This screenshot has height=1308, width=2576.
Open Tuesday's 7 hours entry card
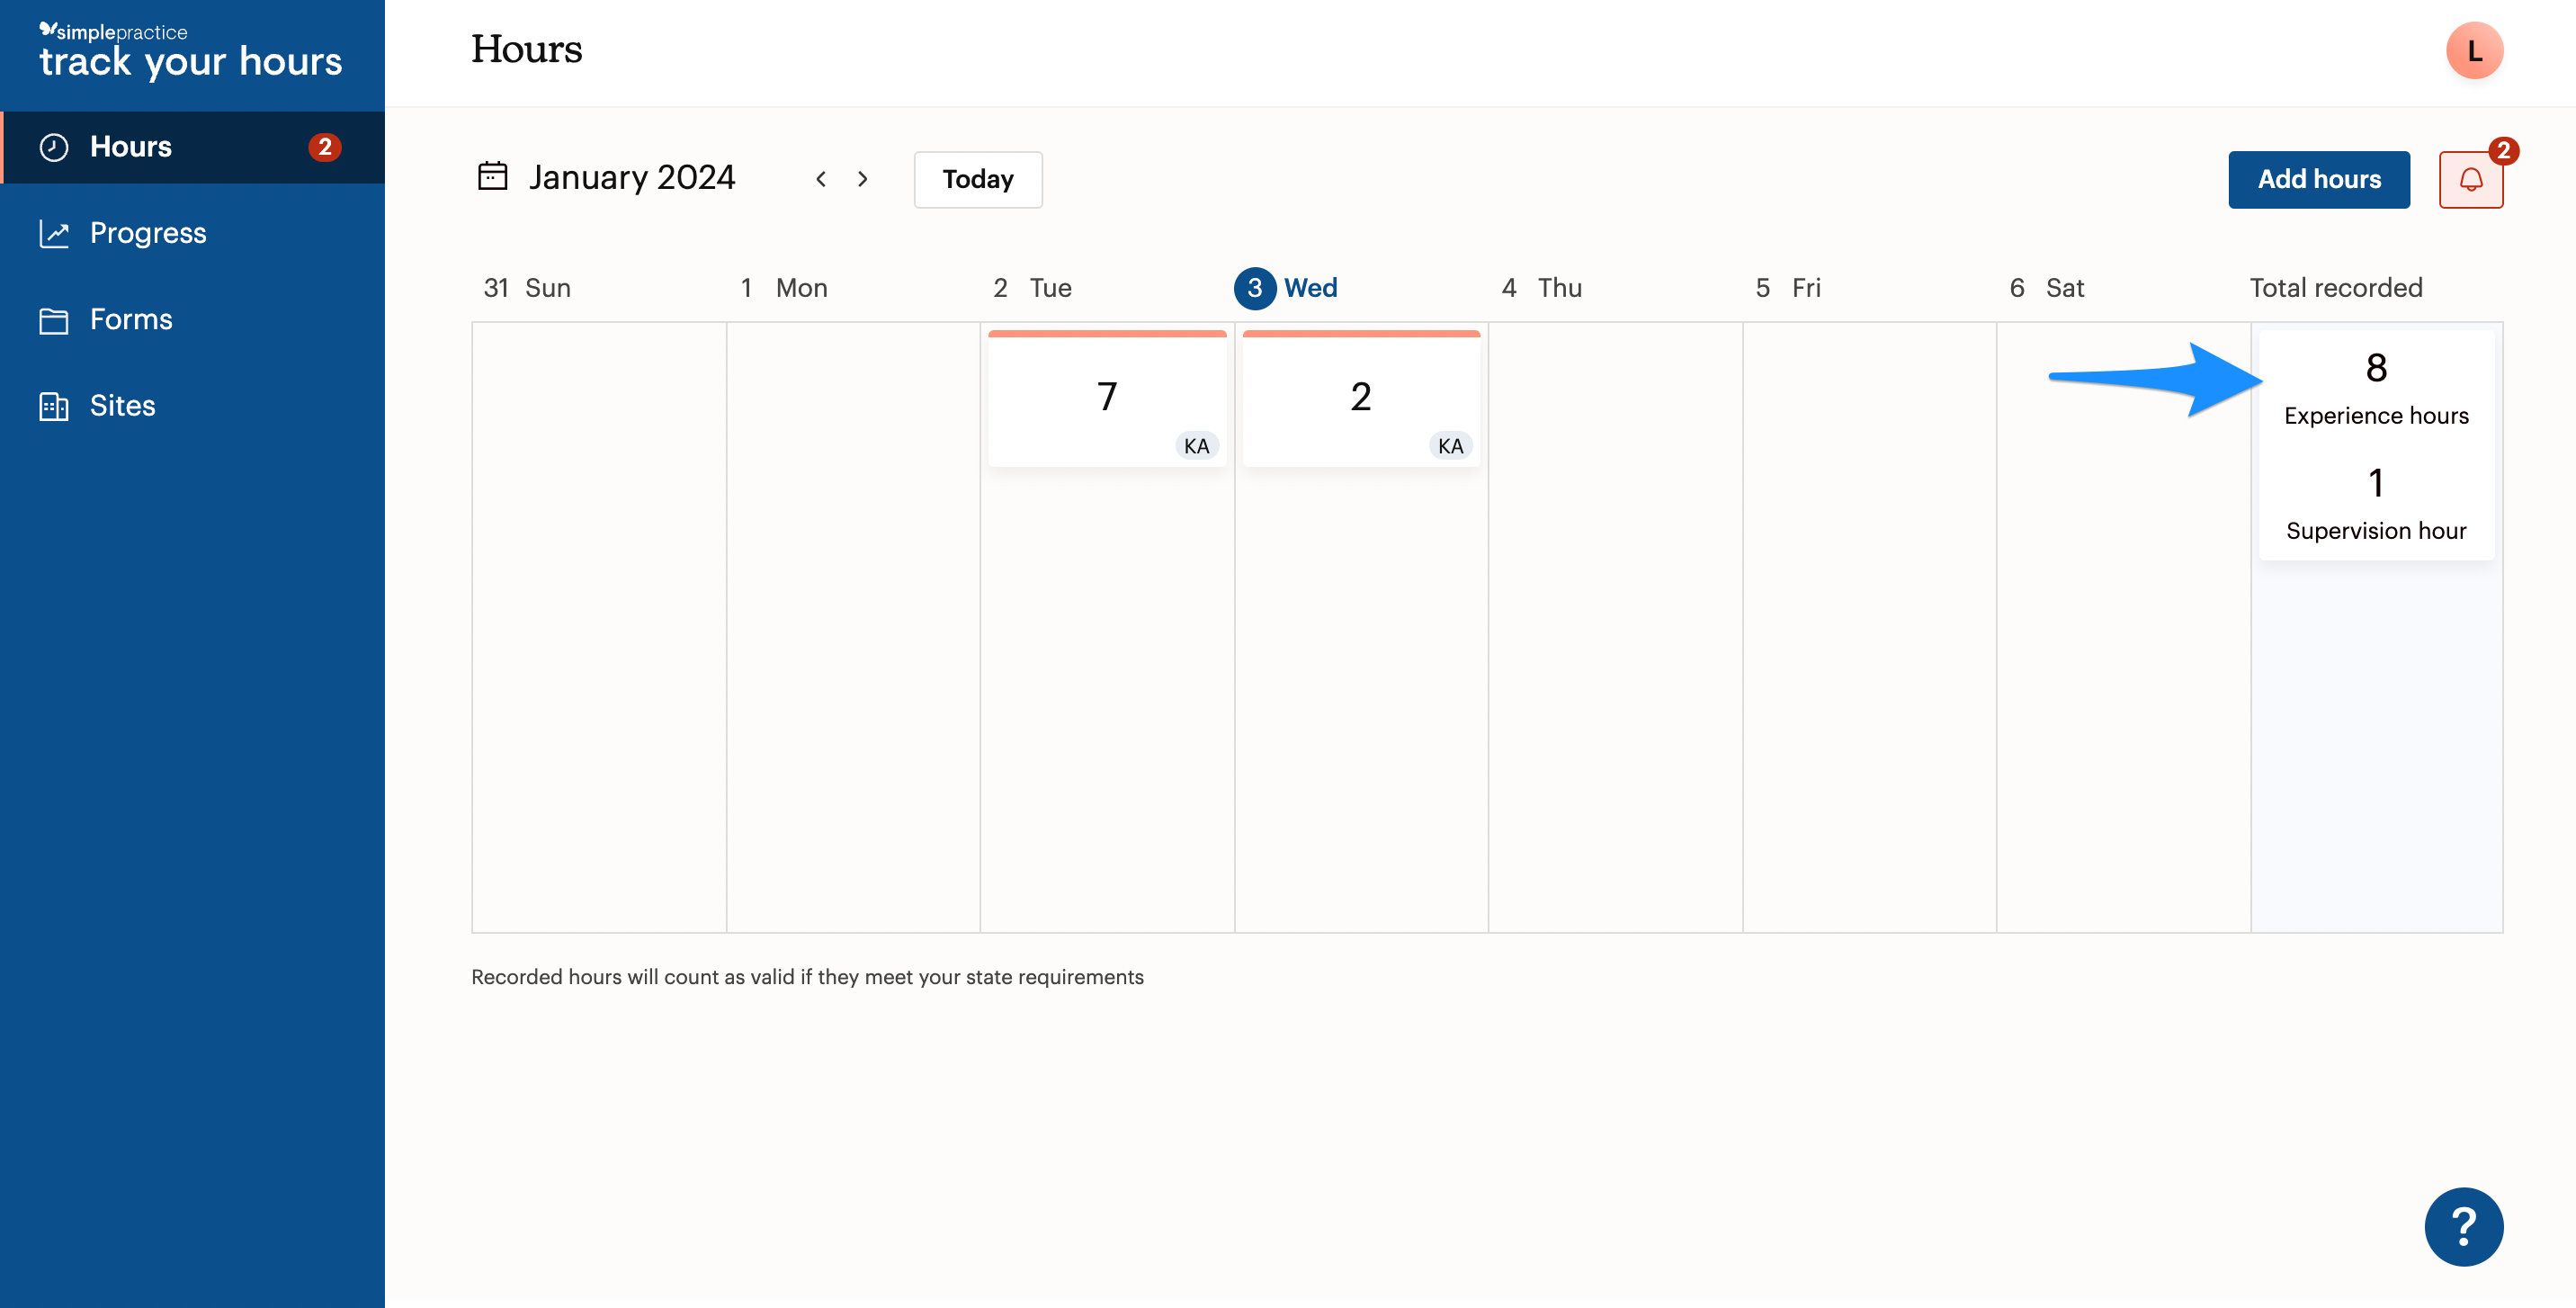1106,398
